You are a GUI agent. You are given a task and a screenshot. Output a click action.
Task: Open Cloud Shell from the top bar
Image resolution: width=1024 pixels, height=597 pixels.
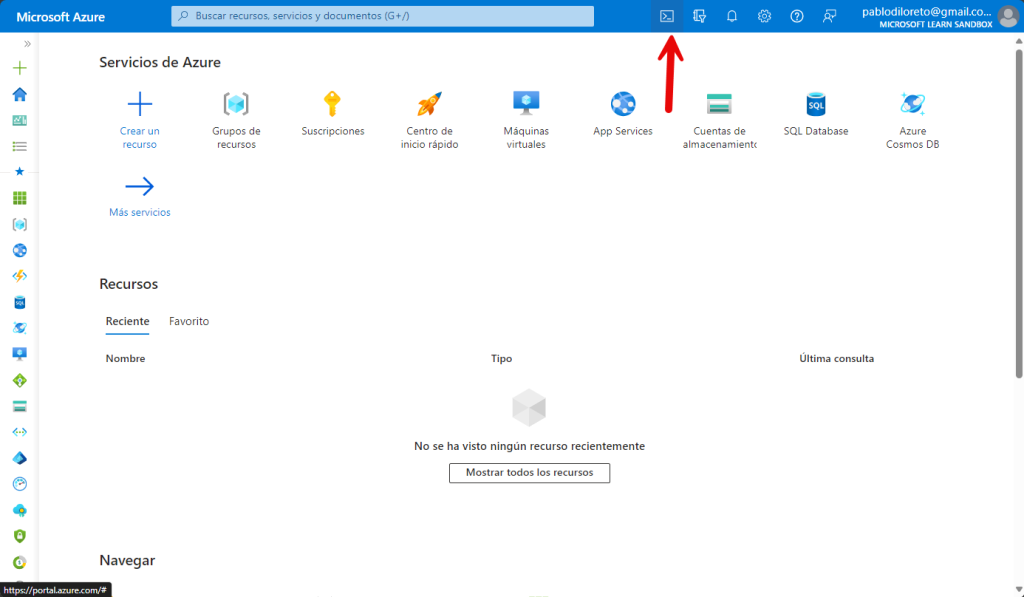(667, 16)
